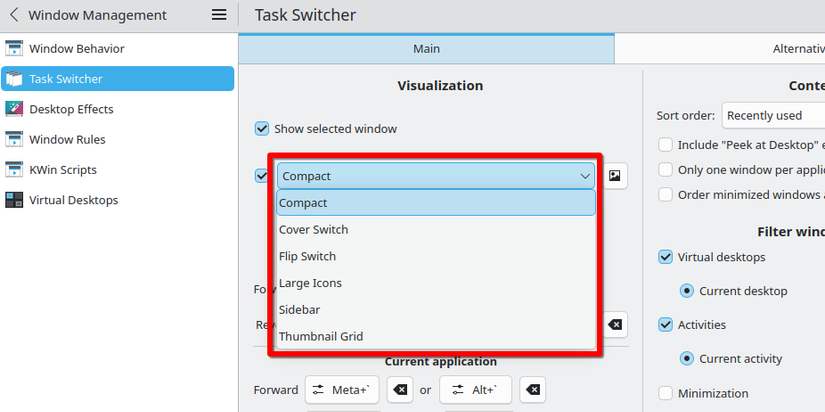The height and width of the screenshot is (412, 825).
Task: Click the KWin Scripts sidebar icon
Action: pos(14,170)
